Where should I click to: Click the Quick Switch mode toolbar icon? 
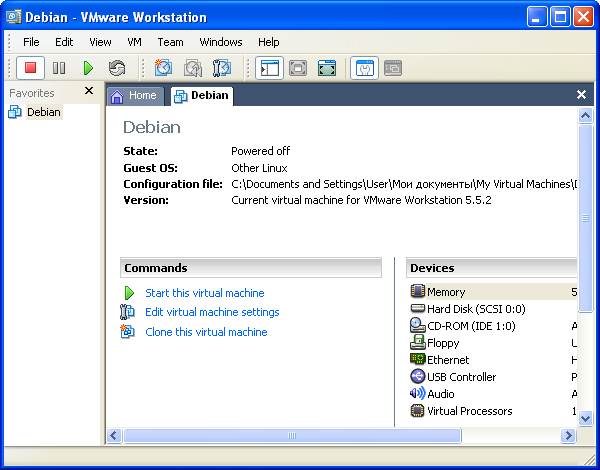click(298, 68)
